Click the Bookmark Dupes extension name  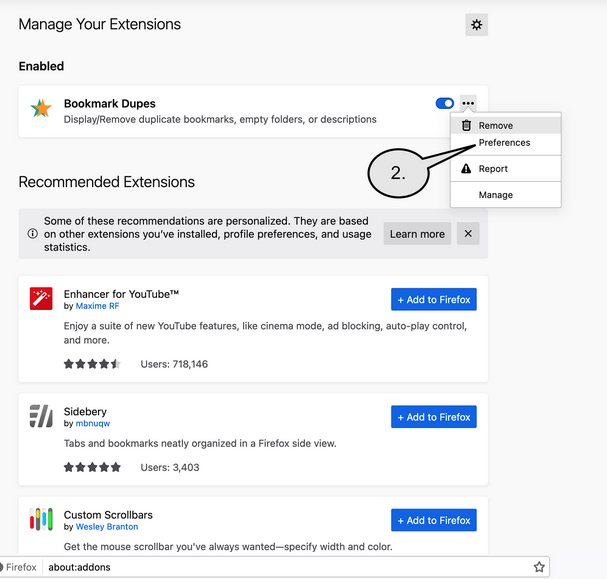click(x=110, y=104)
